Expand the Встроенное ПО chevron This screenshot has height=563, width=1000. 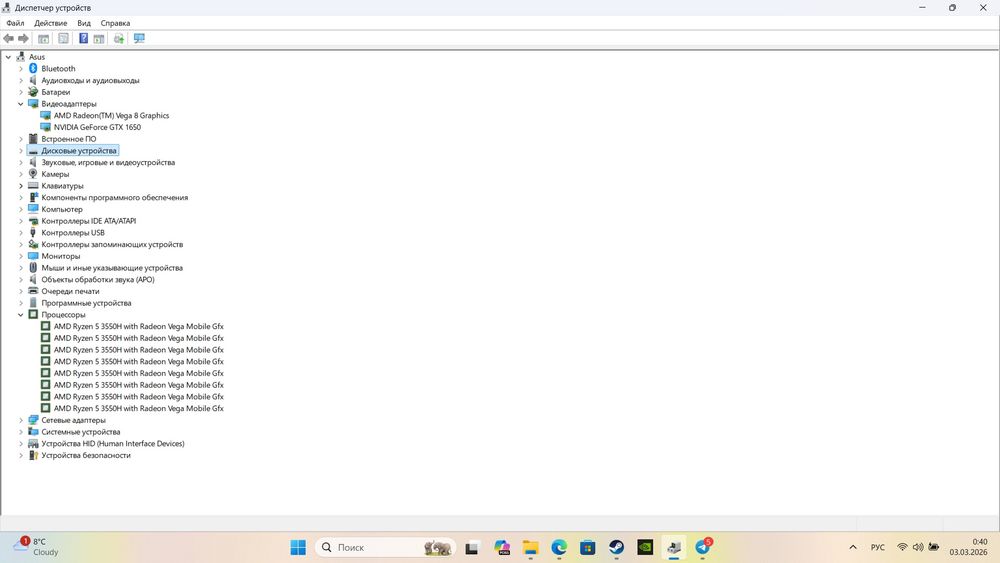point(20,139)
